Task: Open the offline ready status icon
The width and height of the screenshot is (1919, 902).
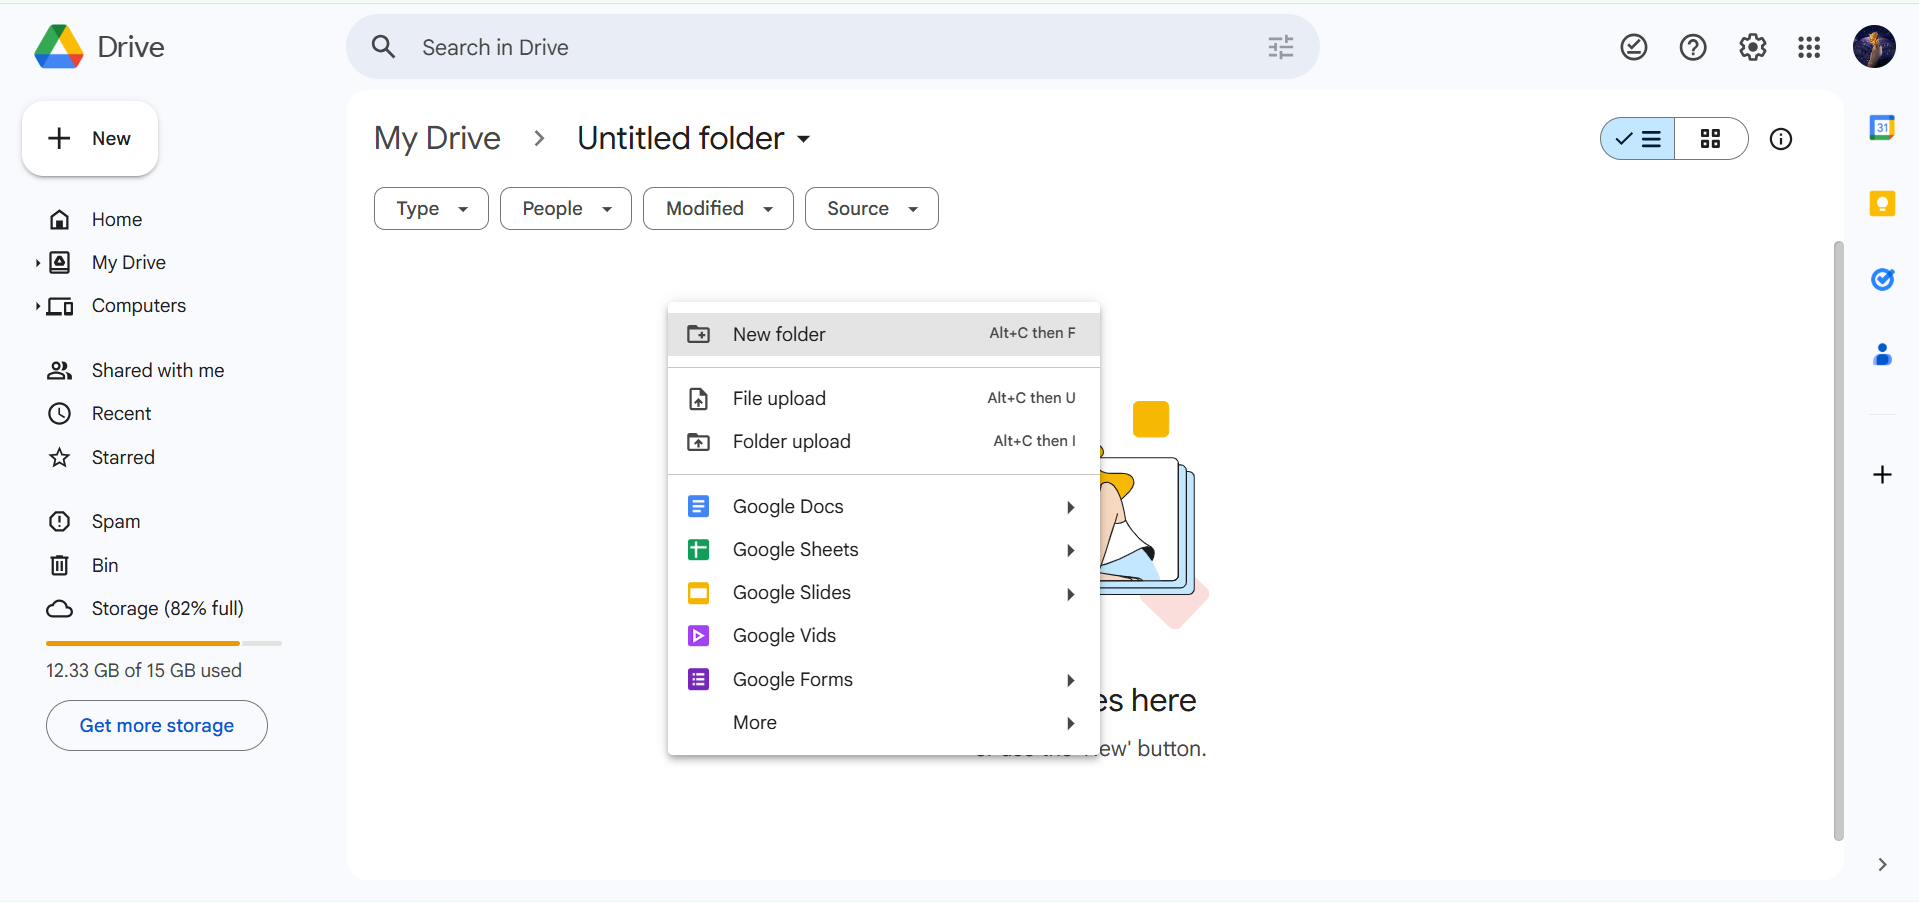Action: (1633, 47)
